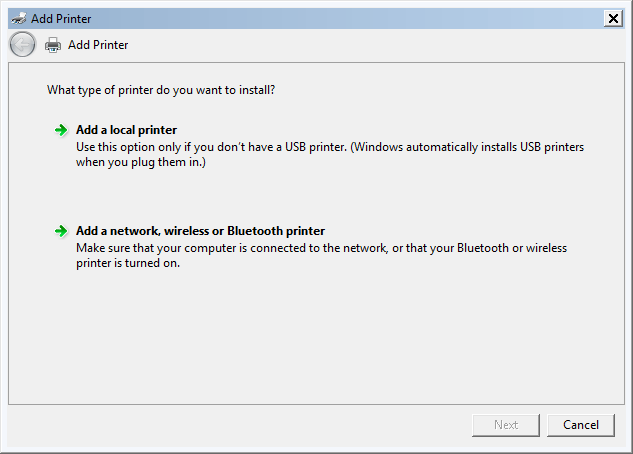Click the 'printer is turned on.' text line
Screen dimensions: 633x454
[x=128, y=263]
